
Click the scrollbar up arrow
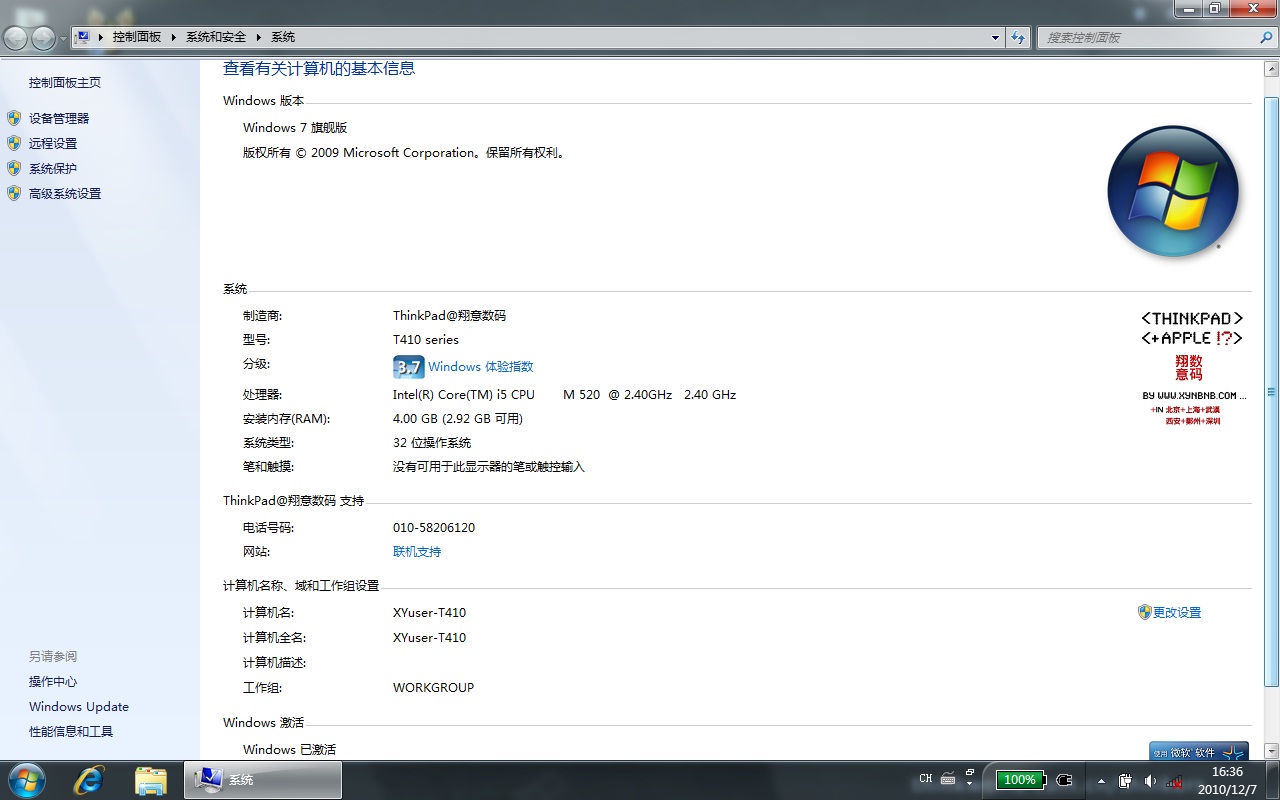[1271, 67]
